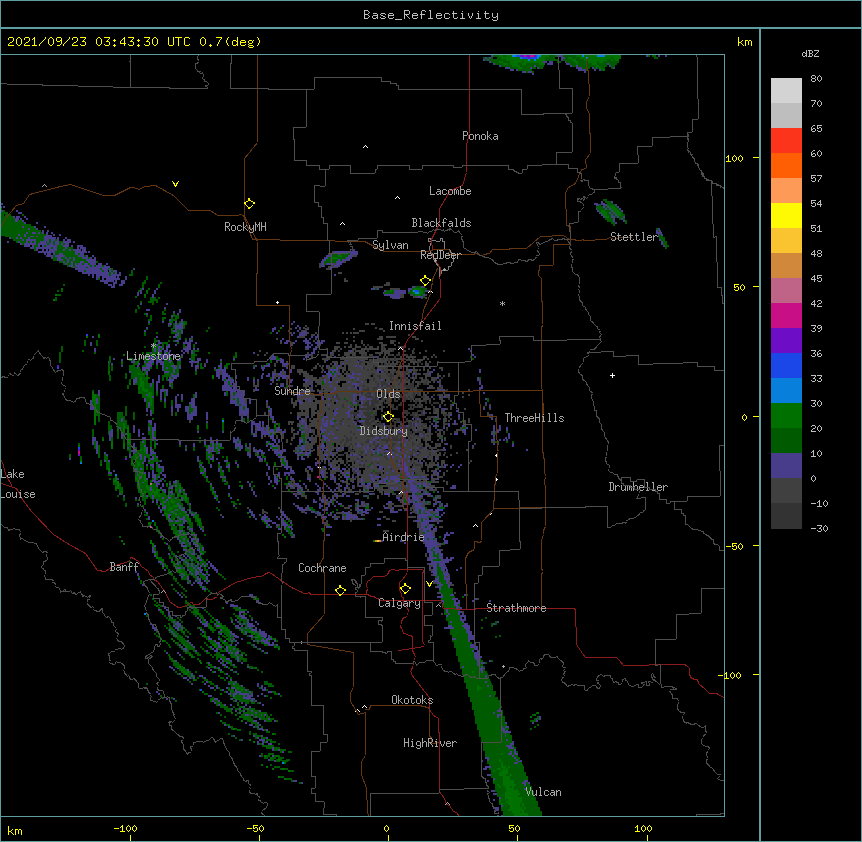The image size is (862, 842).
Task: Click the green echo blob west of RedDeer
Action: pos(338,258)
